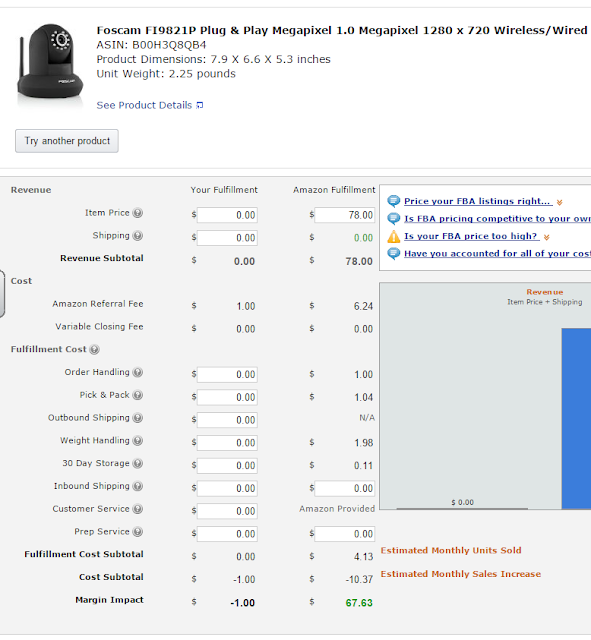
Task: Open help icon next to Customer Service
Action: point(138,509)
